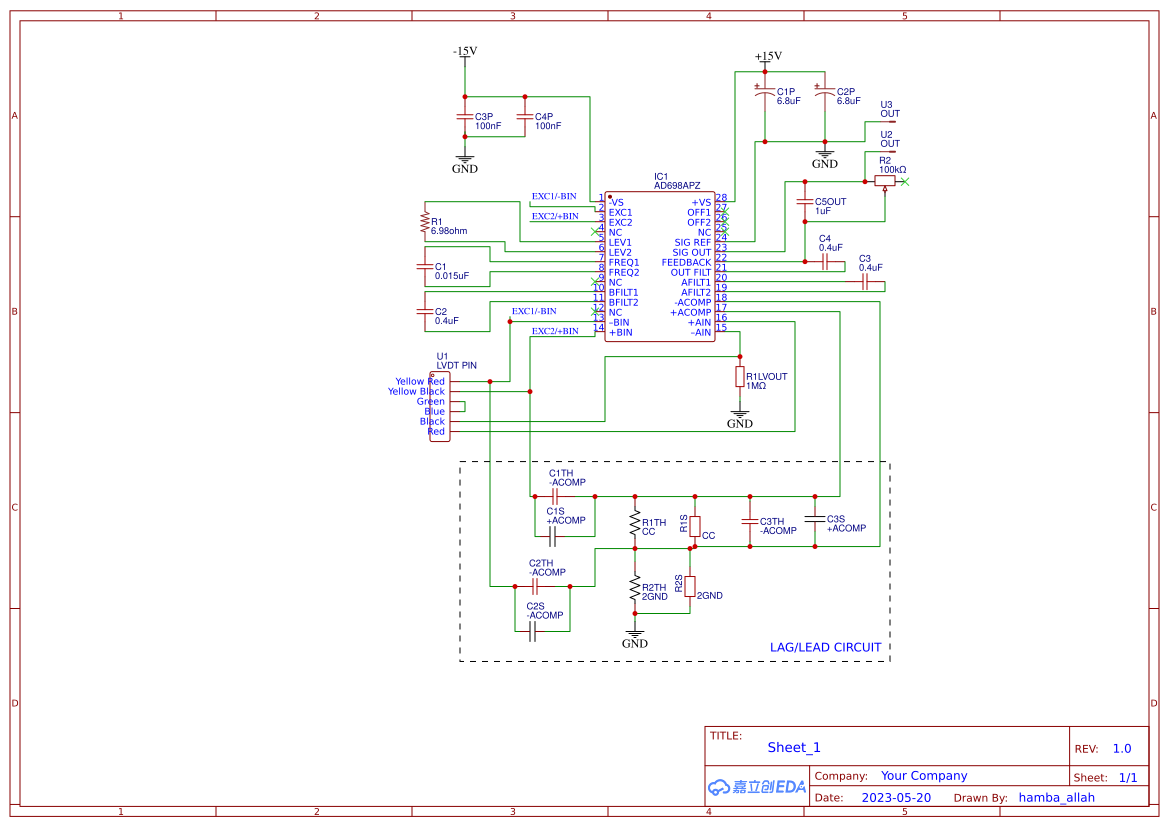The image size is (1169, 827).
Task: Select the C3P 100nF capacitor symbol
Action: pos(465,115)
